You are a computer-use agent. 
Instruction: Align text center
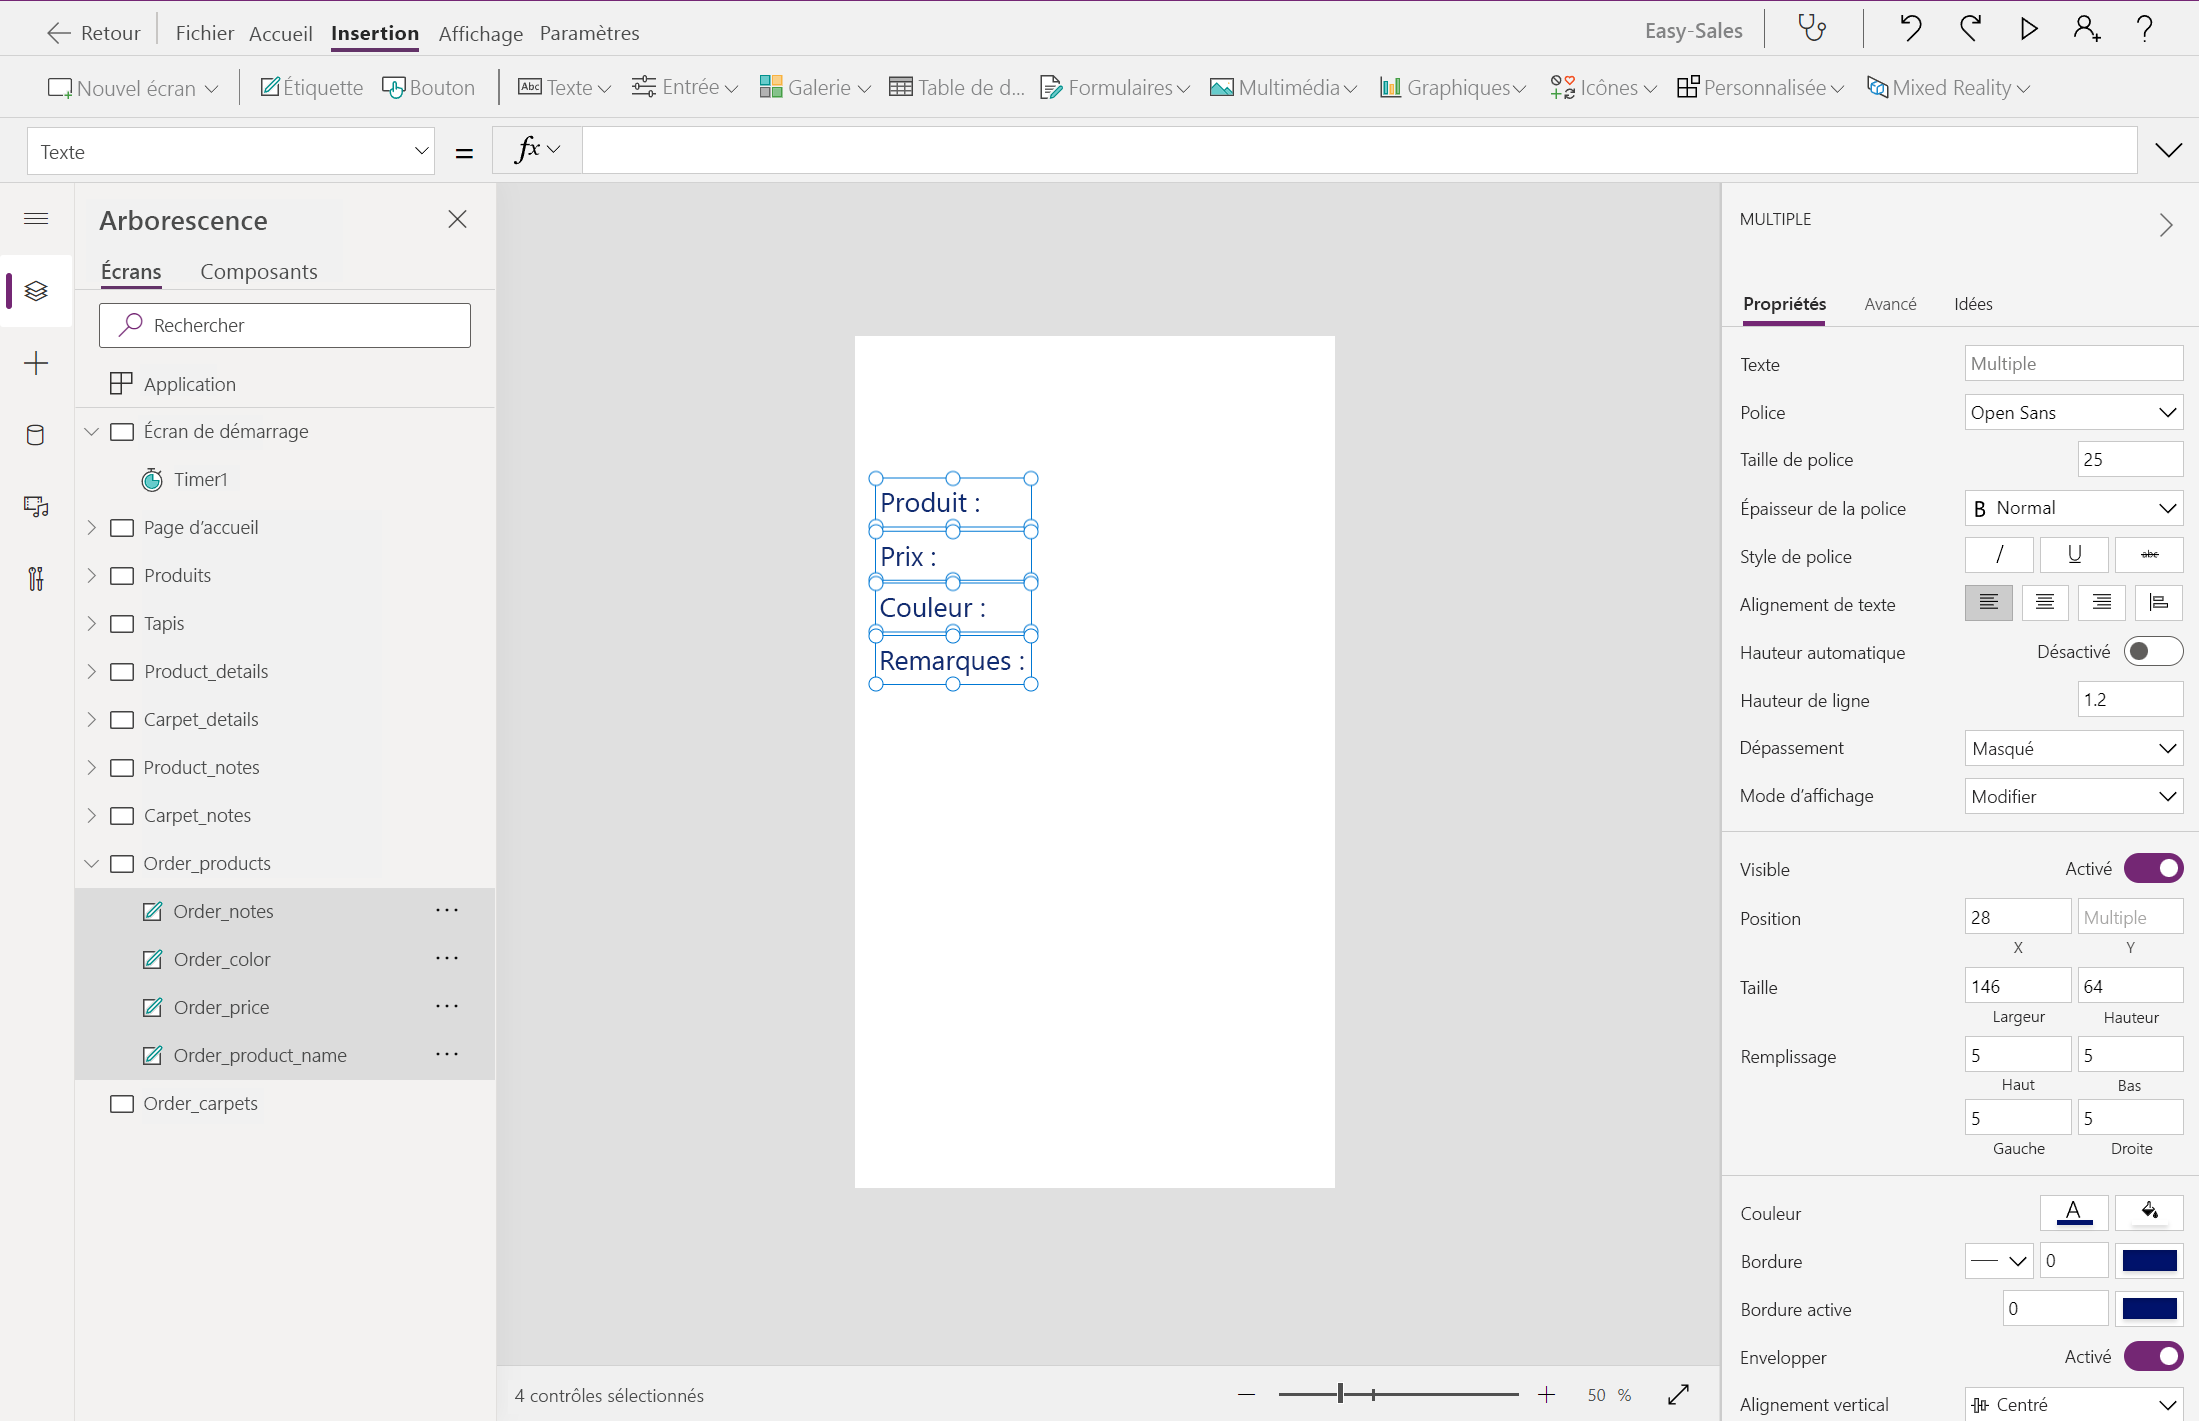(2045, 603)
